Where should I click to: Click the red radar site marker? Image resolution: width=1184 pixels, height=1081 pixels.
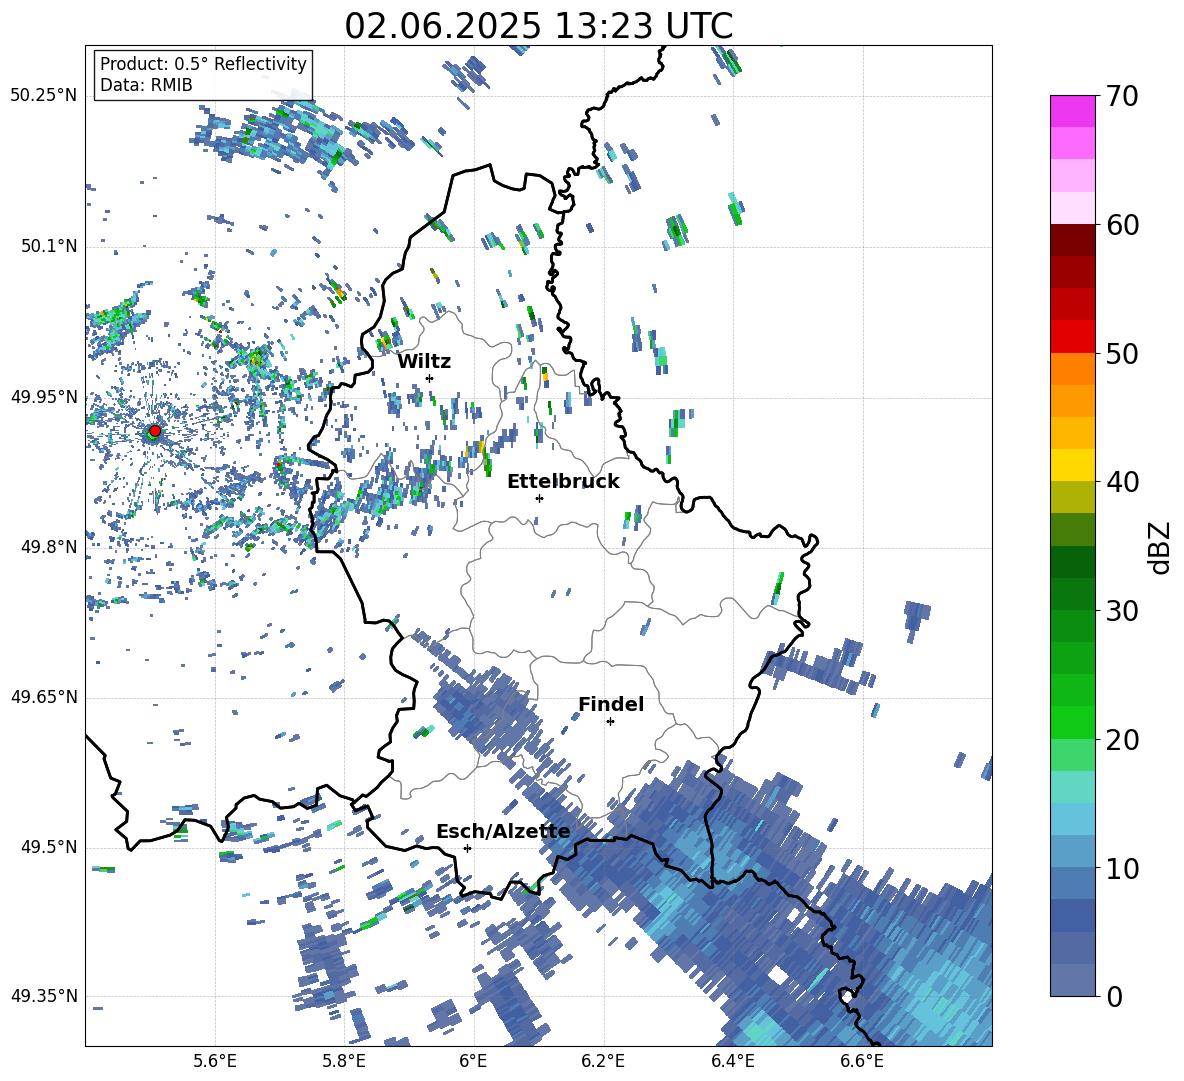155,430
